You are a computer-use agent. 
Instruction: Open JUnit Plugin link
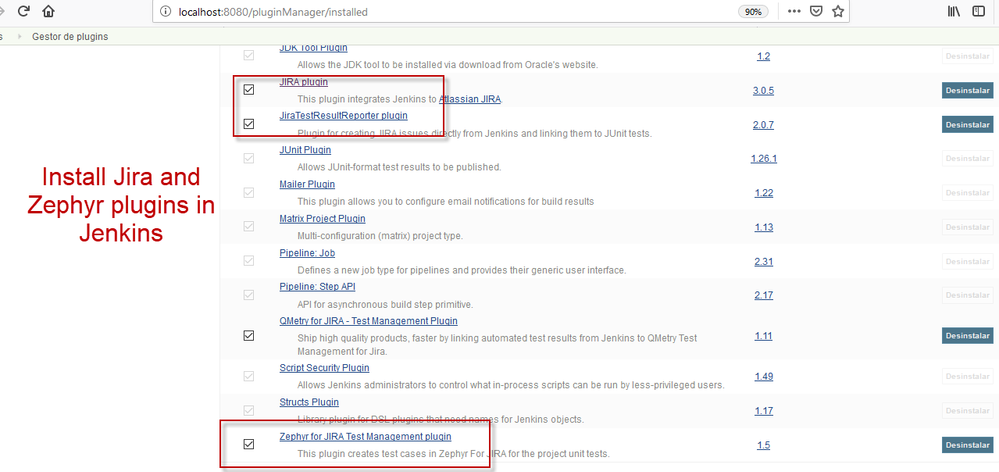[x=305, y=150]
